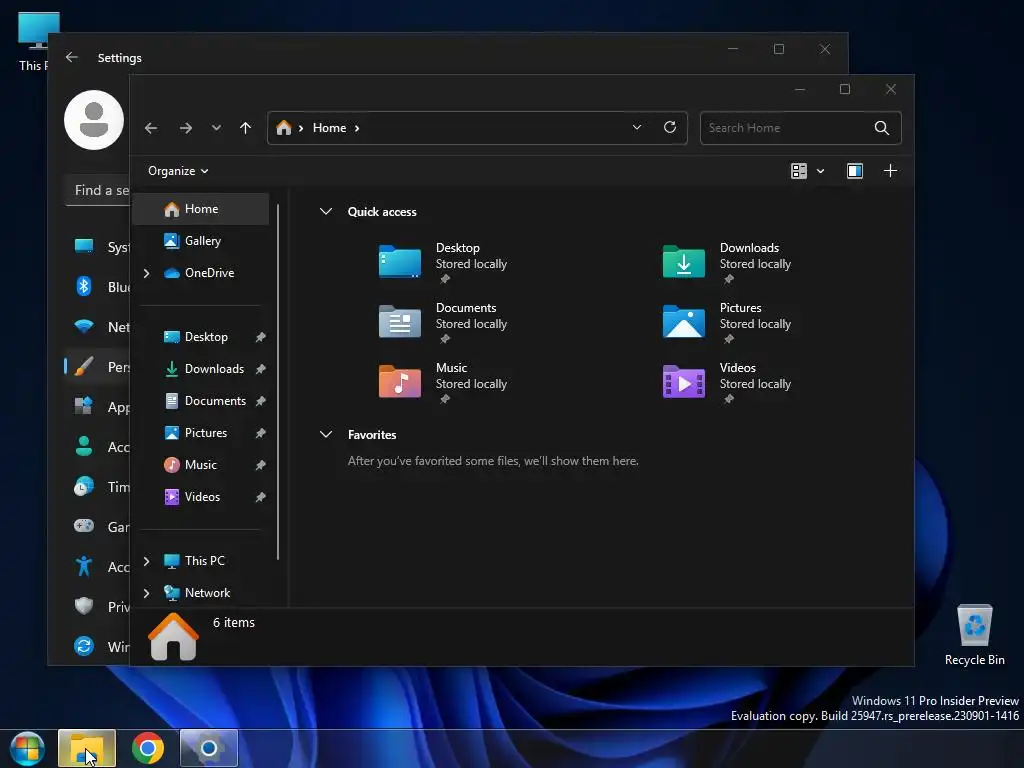Collapse the Favorites section
The width and height of the screenshot is (1024, 768).
tap(325, 435)
